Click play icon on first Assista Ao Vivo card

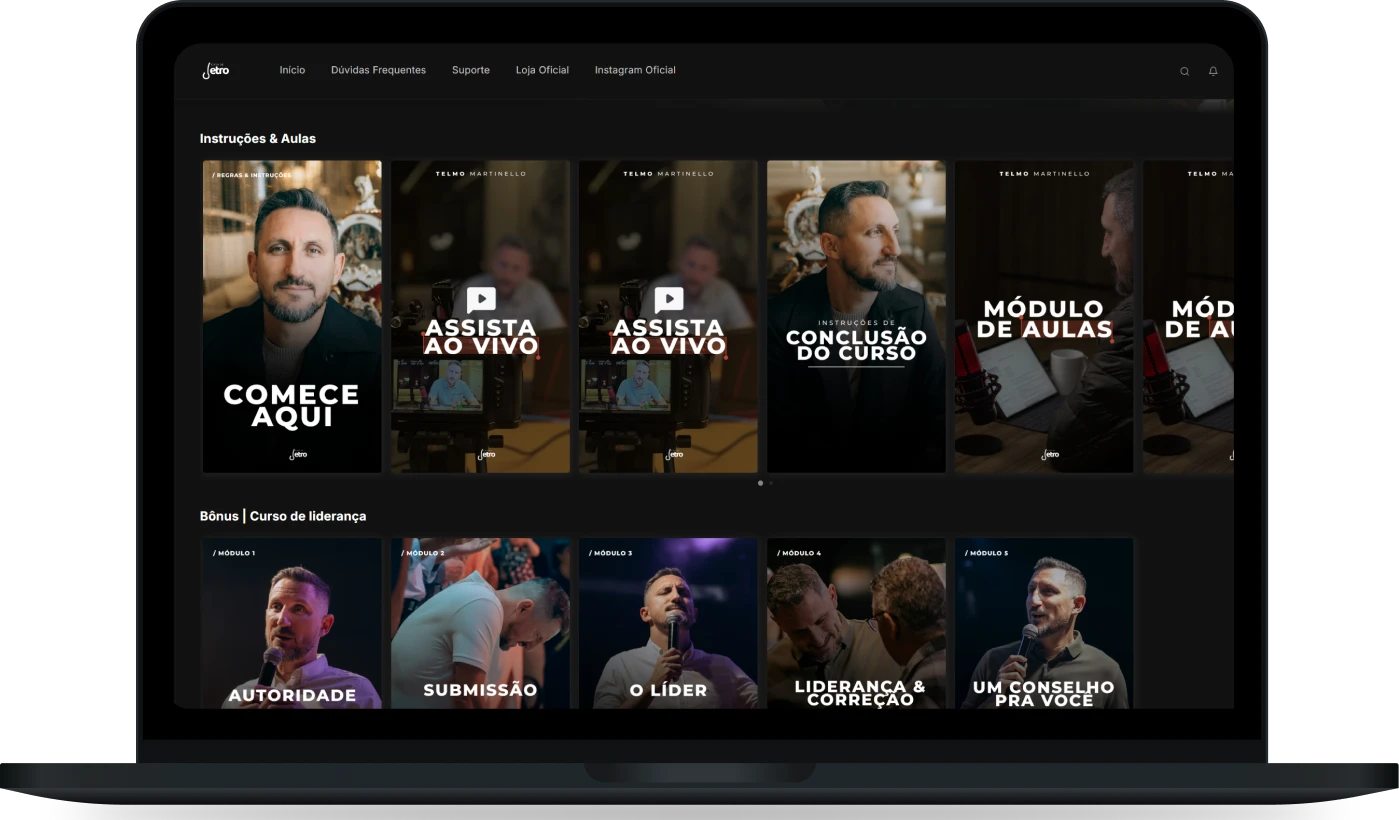[481, 299]
